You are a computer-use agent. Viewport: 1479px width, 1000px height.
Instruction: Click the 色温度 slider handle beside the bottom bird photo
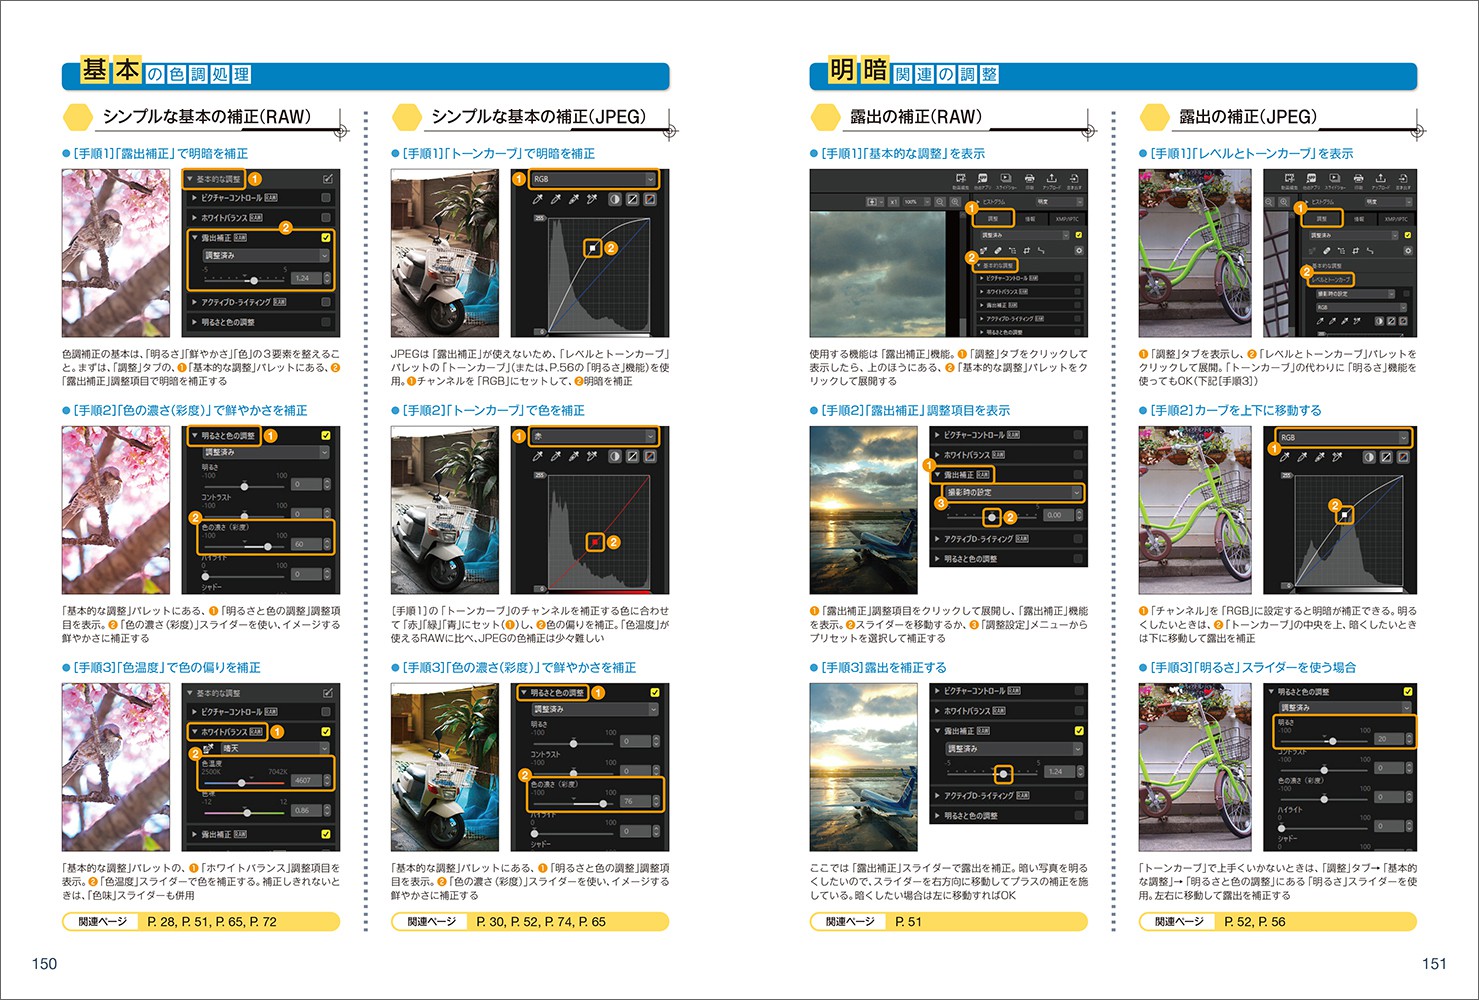point(242,782)
